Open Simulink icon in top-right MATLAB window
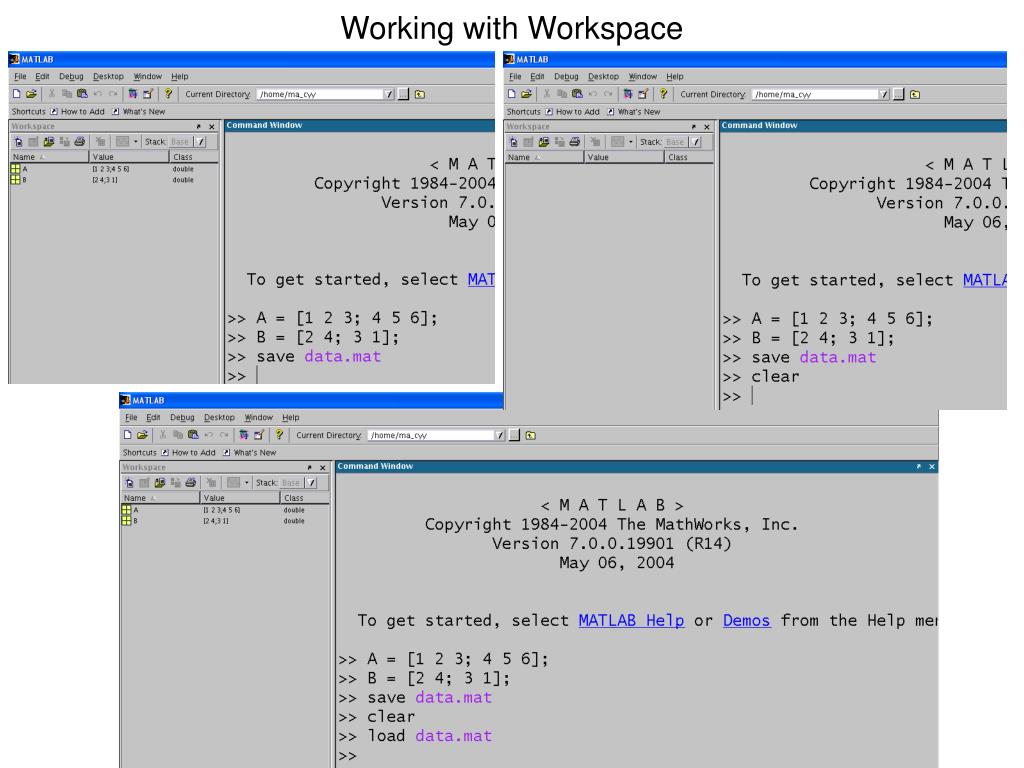Viewport: 1024px width, 768px height. 628,94
